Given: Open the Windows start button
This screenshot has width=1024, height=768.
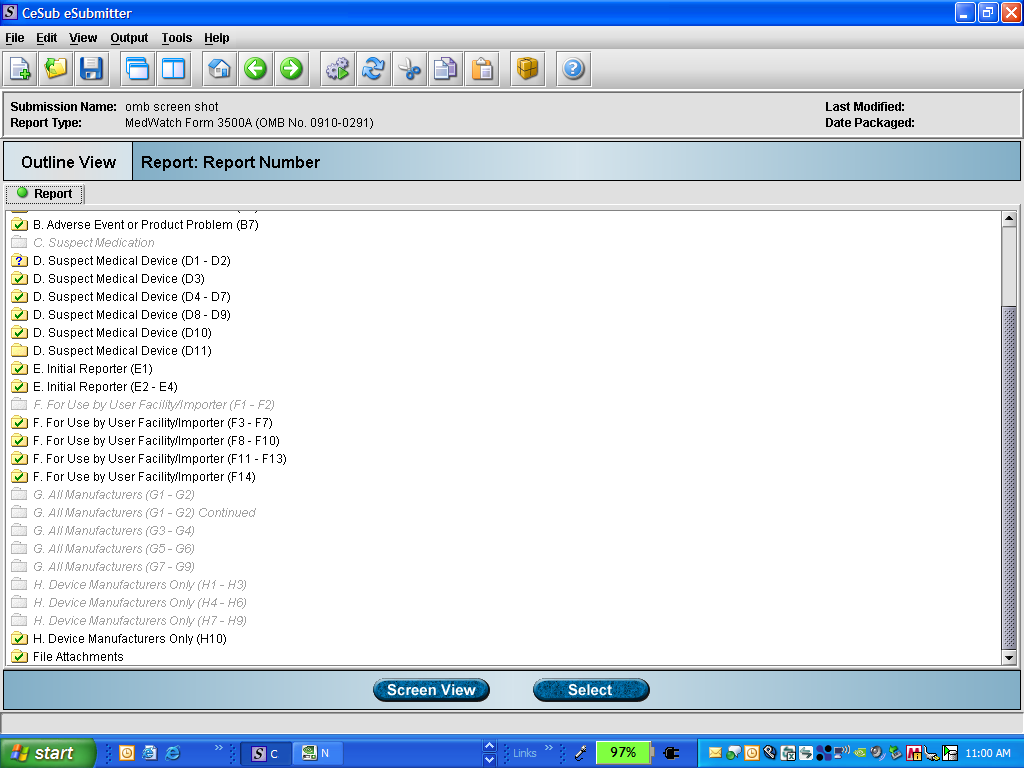Looking at the screenshot, I should tap(47, 753).
